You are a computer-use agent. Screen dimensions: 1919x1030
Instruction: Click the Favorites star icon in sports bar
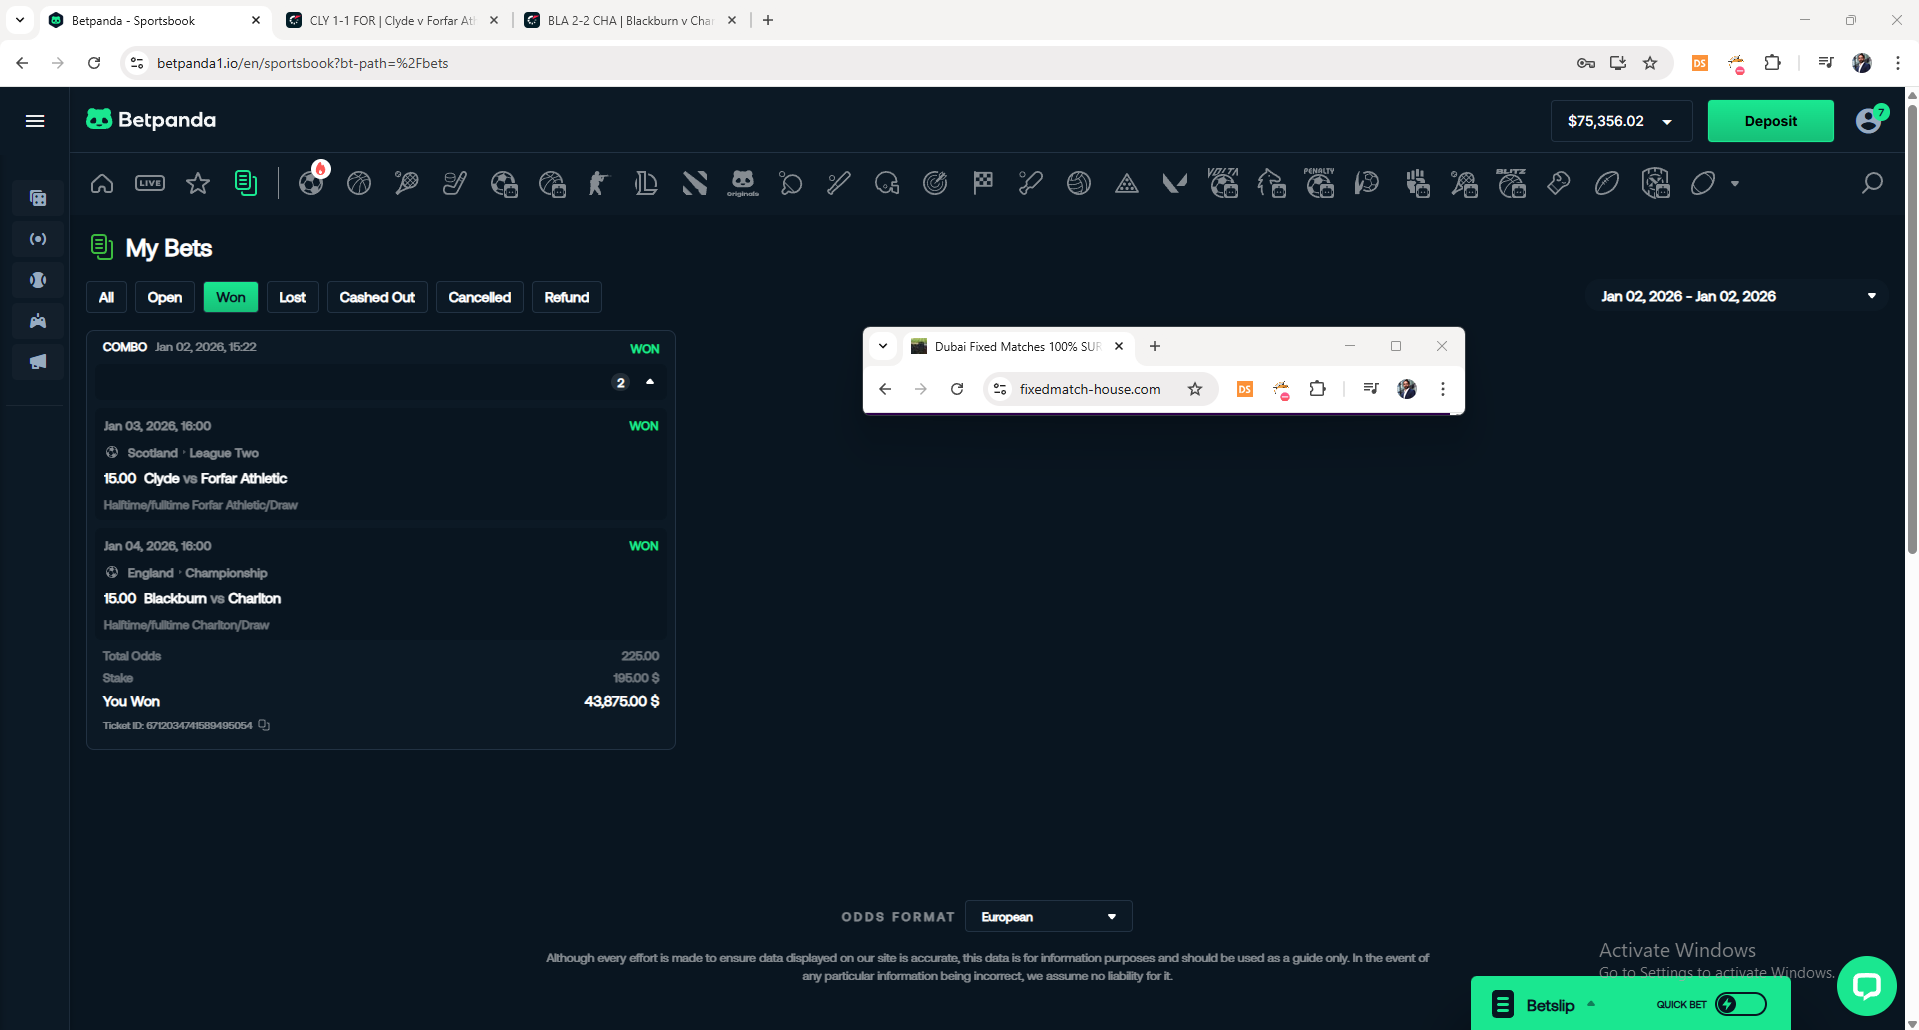coord(198,183)
